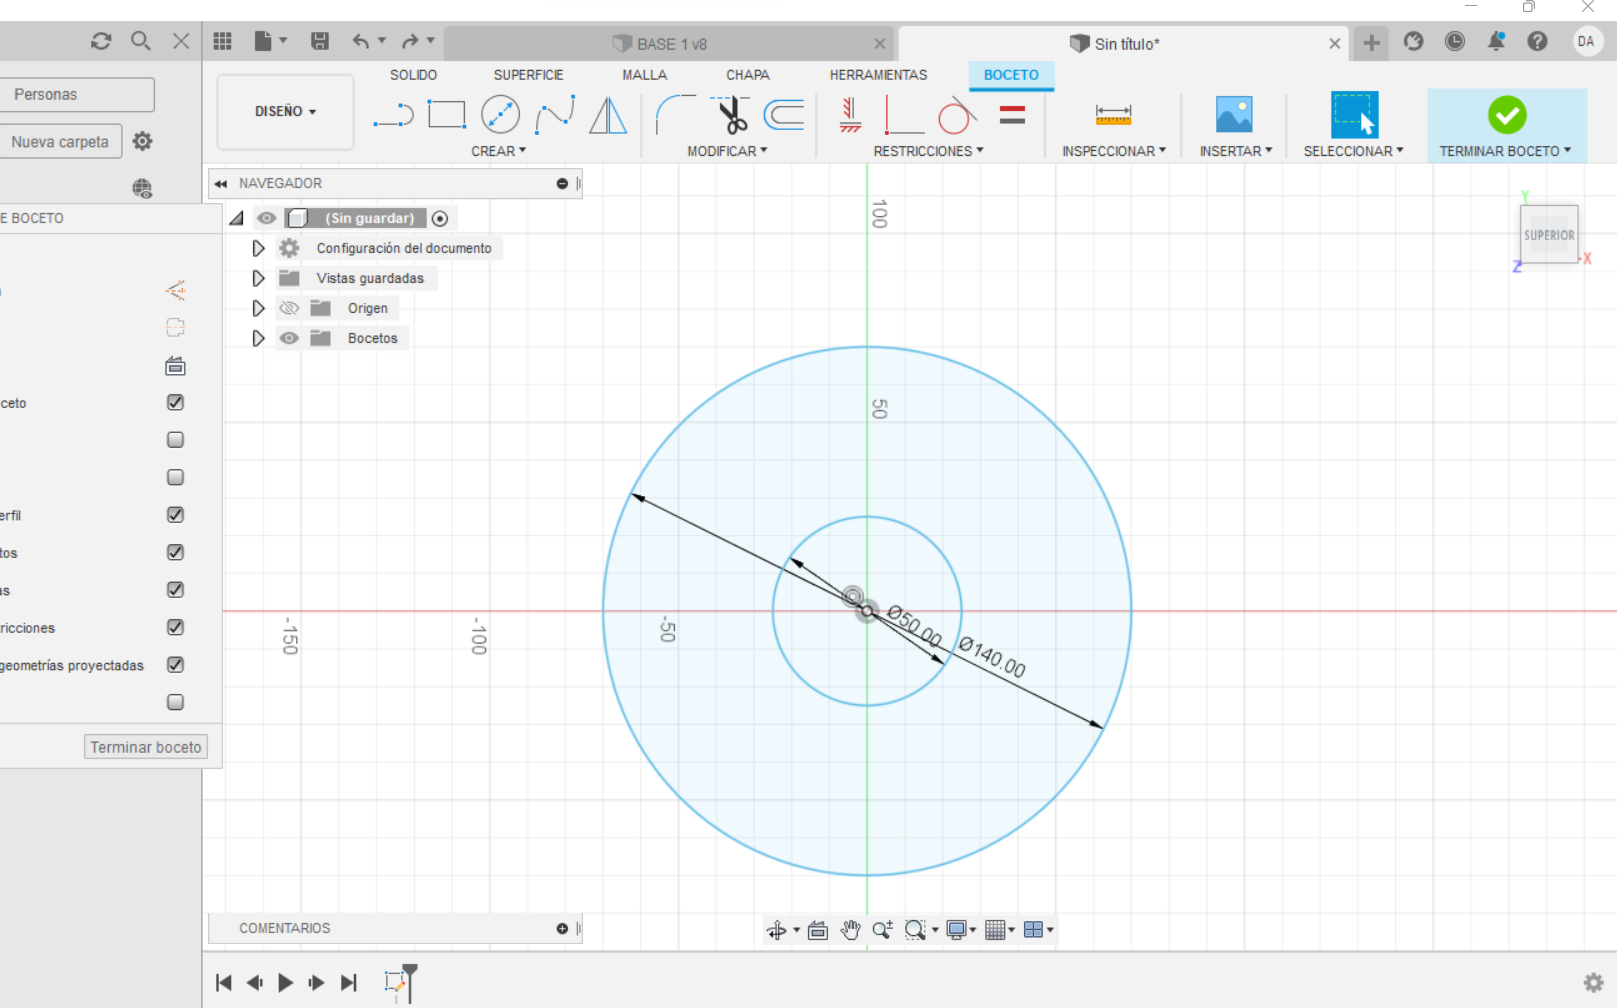Open the Help question mark
1617x1008 pixels.
click(x=1538, y=41)
